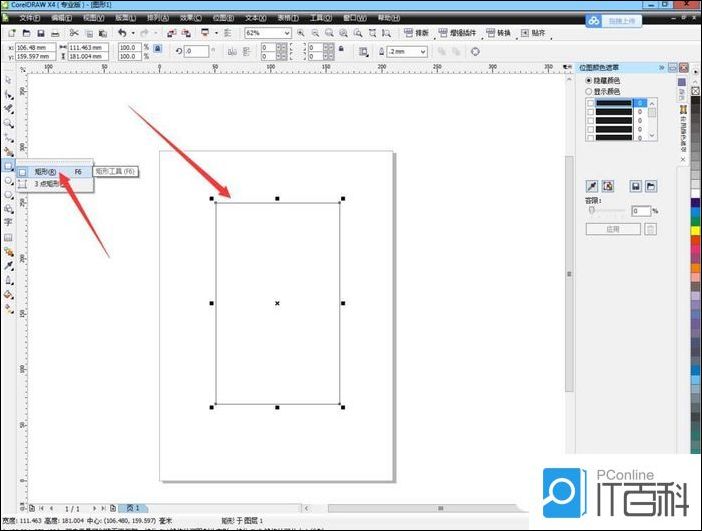Select the 显示颜色 radio button
Image resolution: width=702 pixels, height=531 pixels.
pos(589,91)
